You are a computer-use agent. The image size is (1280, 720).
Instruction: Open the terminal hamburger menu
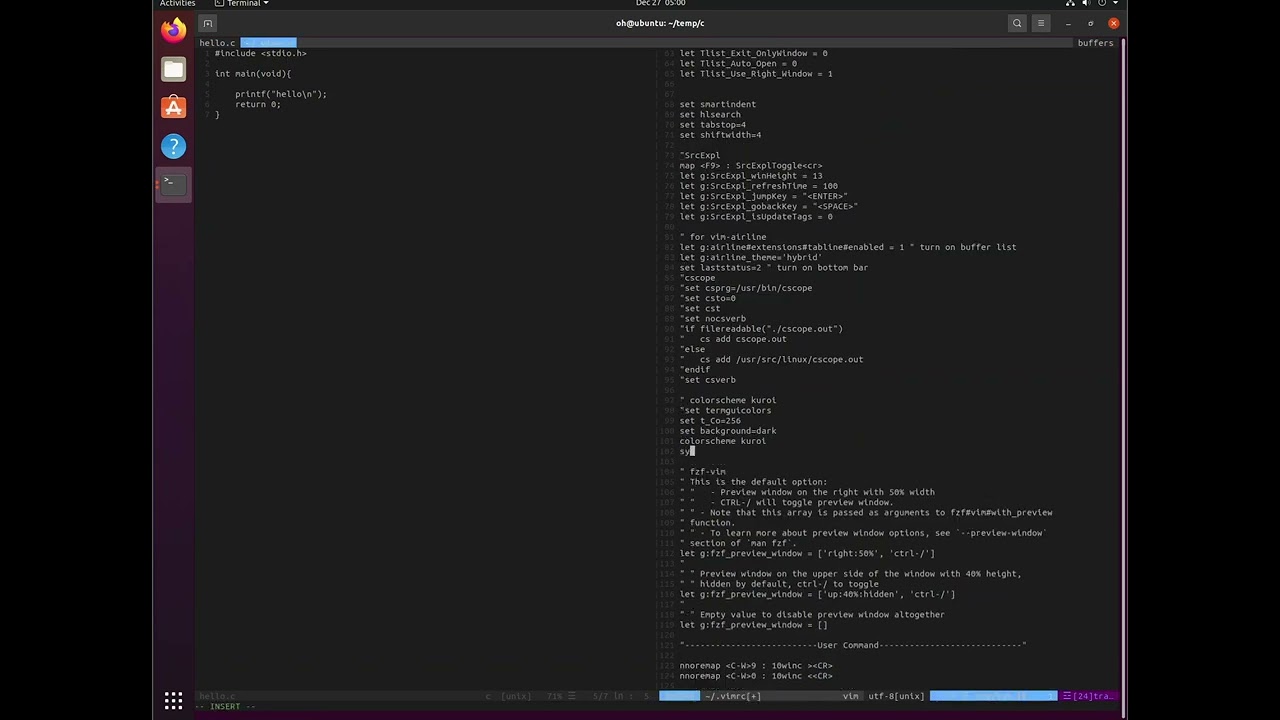1041,23
